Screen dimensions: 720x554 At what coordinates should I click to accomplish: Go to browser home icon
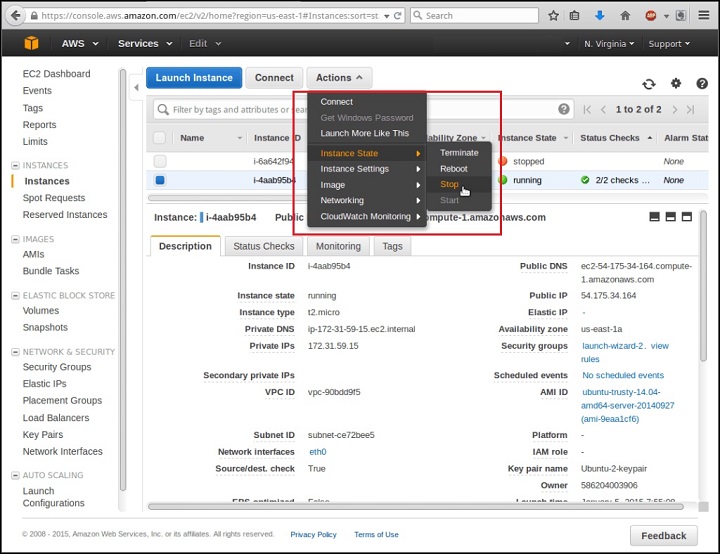[x=625, y=16]
